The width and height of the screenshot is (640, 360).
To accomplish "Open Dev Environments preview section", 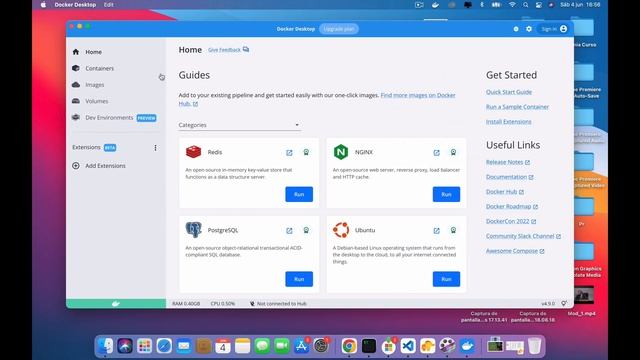I will click(x=114, y=118).
